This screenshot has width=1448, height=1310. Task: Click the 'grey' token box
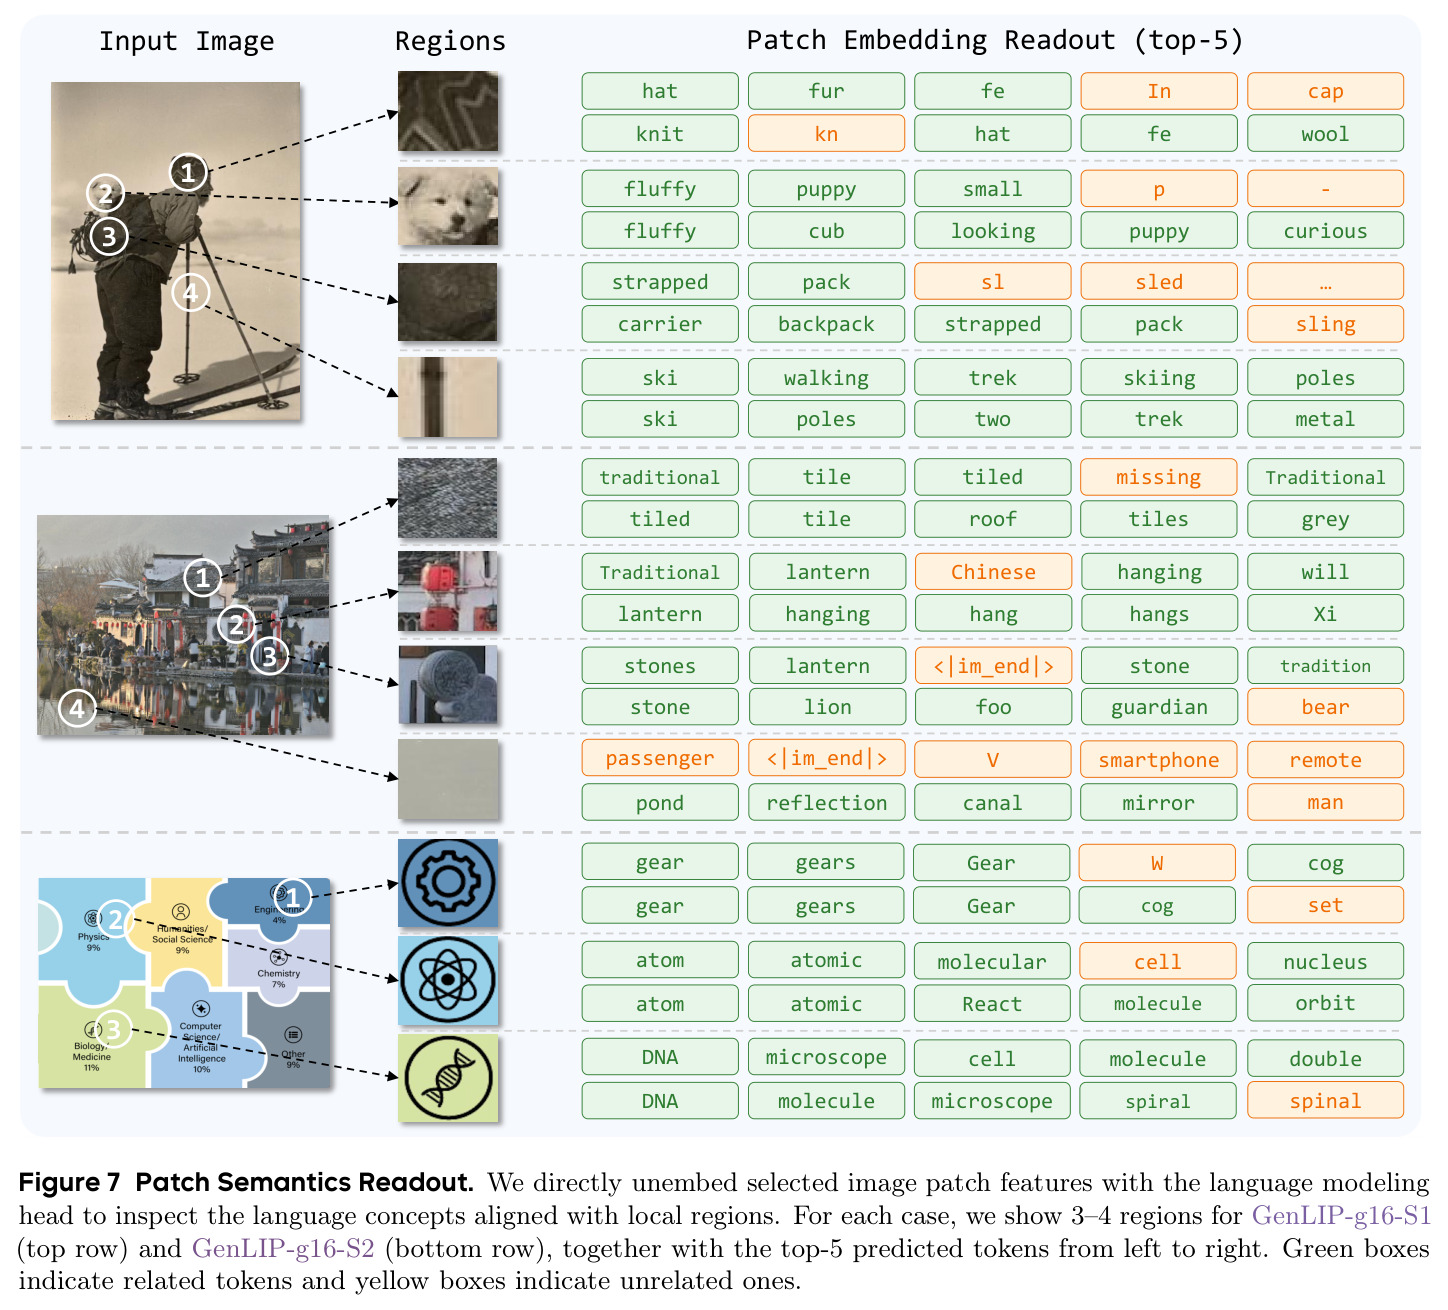click(1325, 519)
